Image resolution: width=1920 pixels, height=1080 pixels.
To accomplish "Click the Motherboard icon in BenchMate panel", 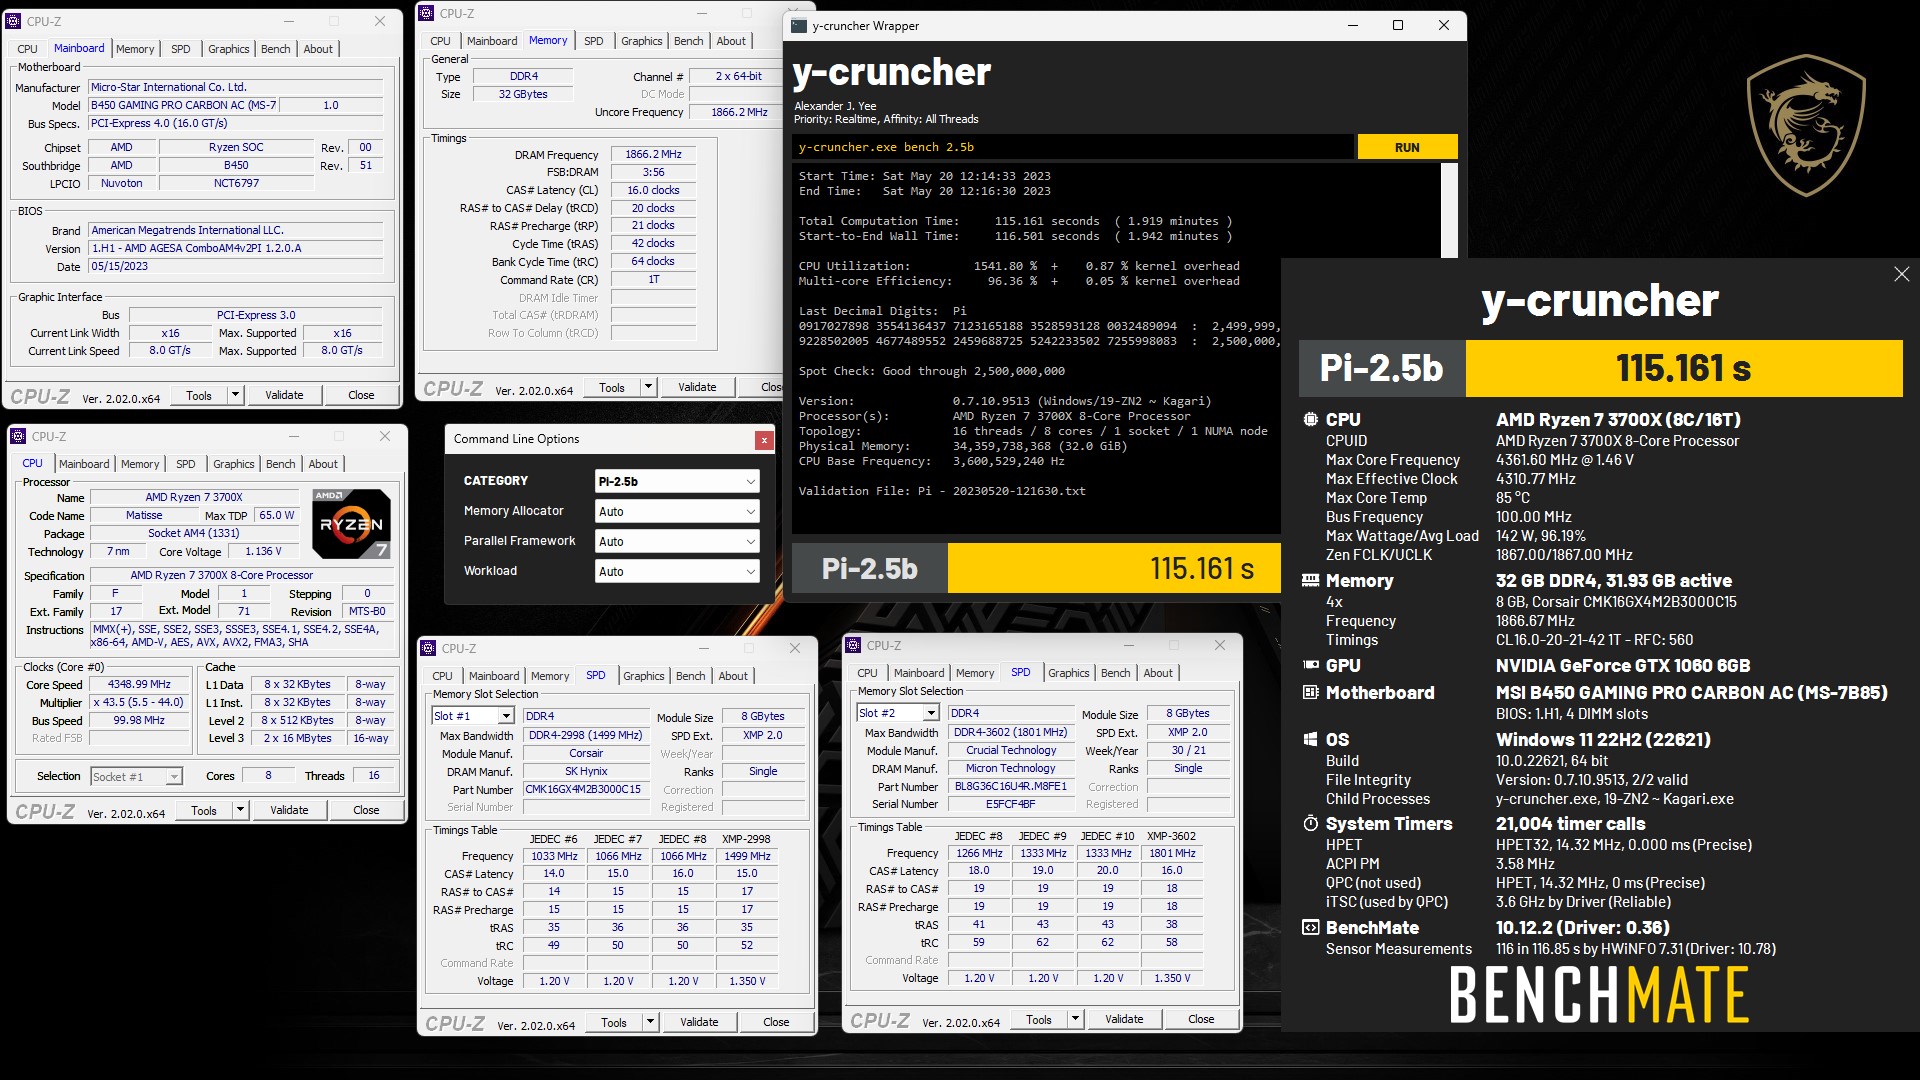I will point(1310,692).
